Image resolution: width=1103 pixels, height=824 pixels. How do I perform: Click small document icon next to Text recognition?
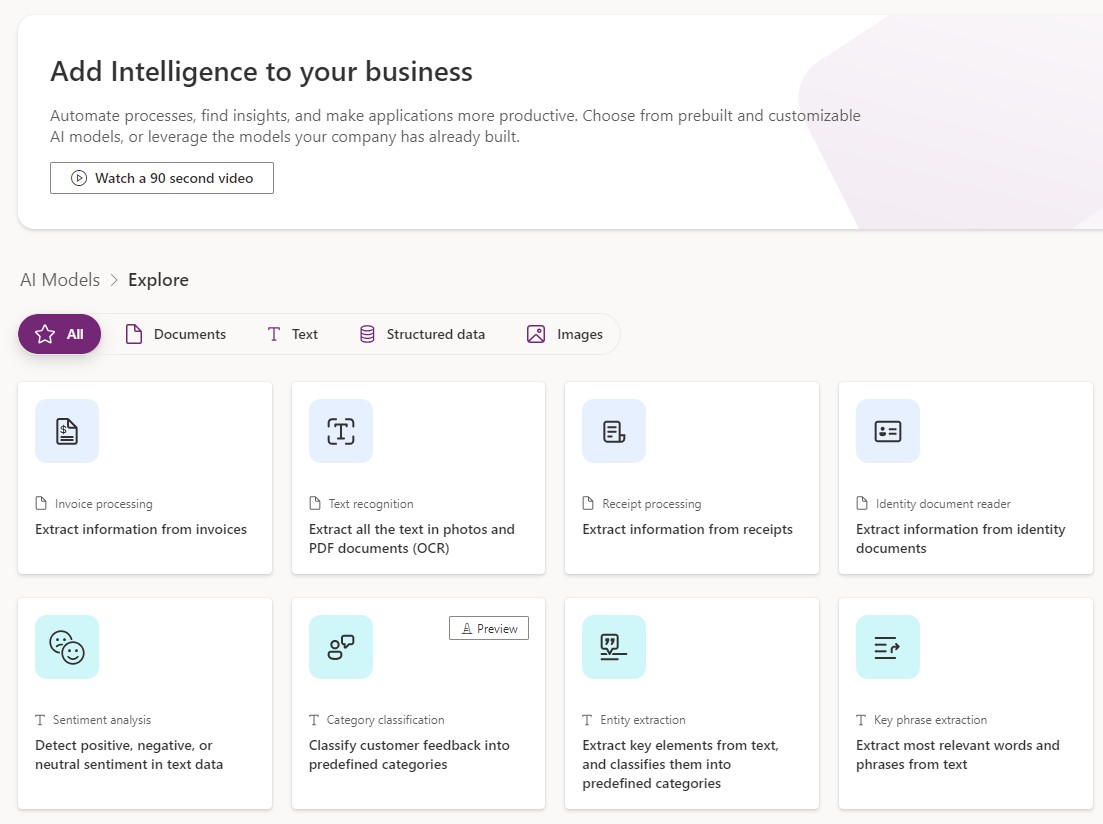(314, 503)
